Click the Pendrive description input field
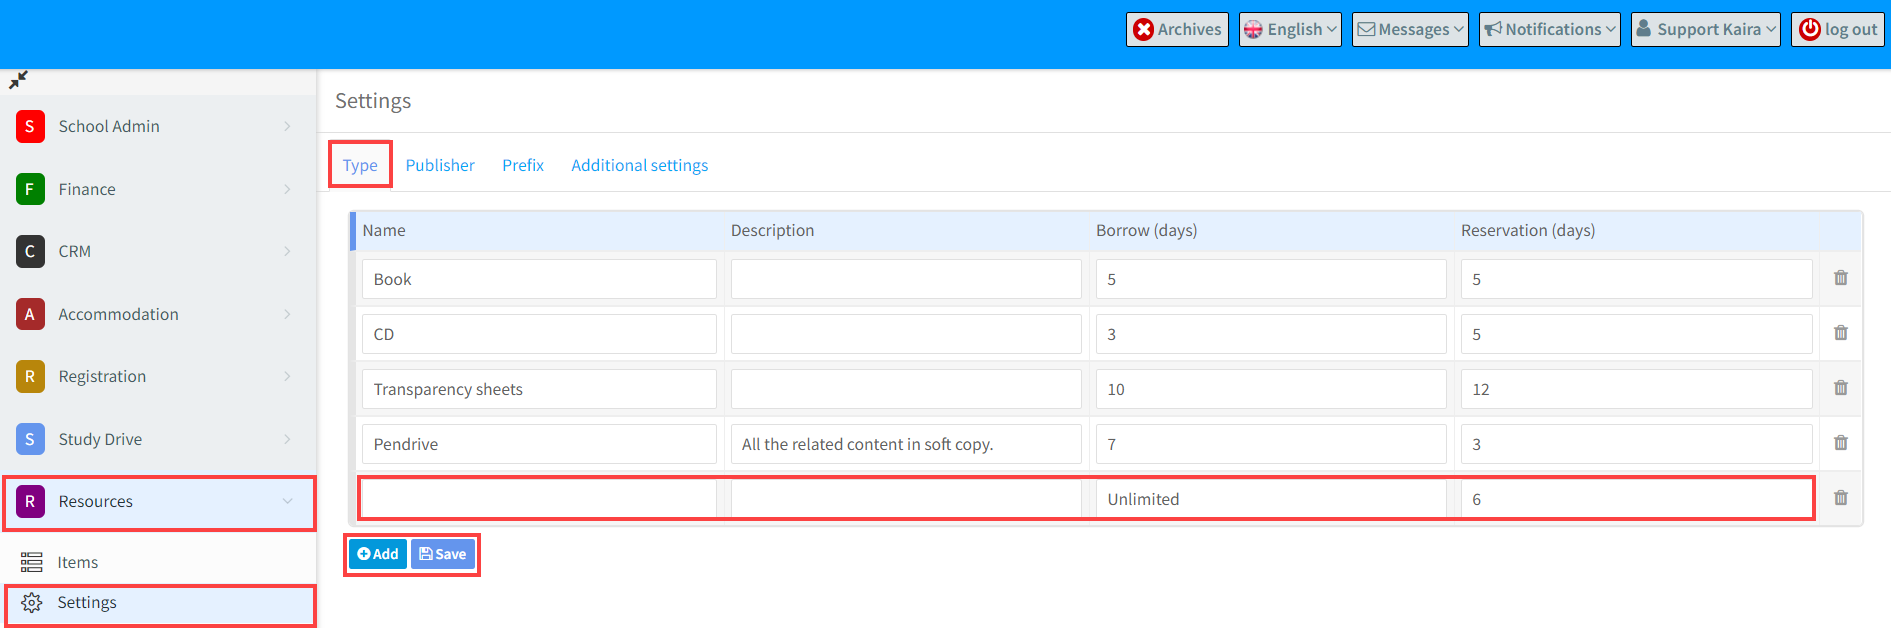 point(905,444)
